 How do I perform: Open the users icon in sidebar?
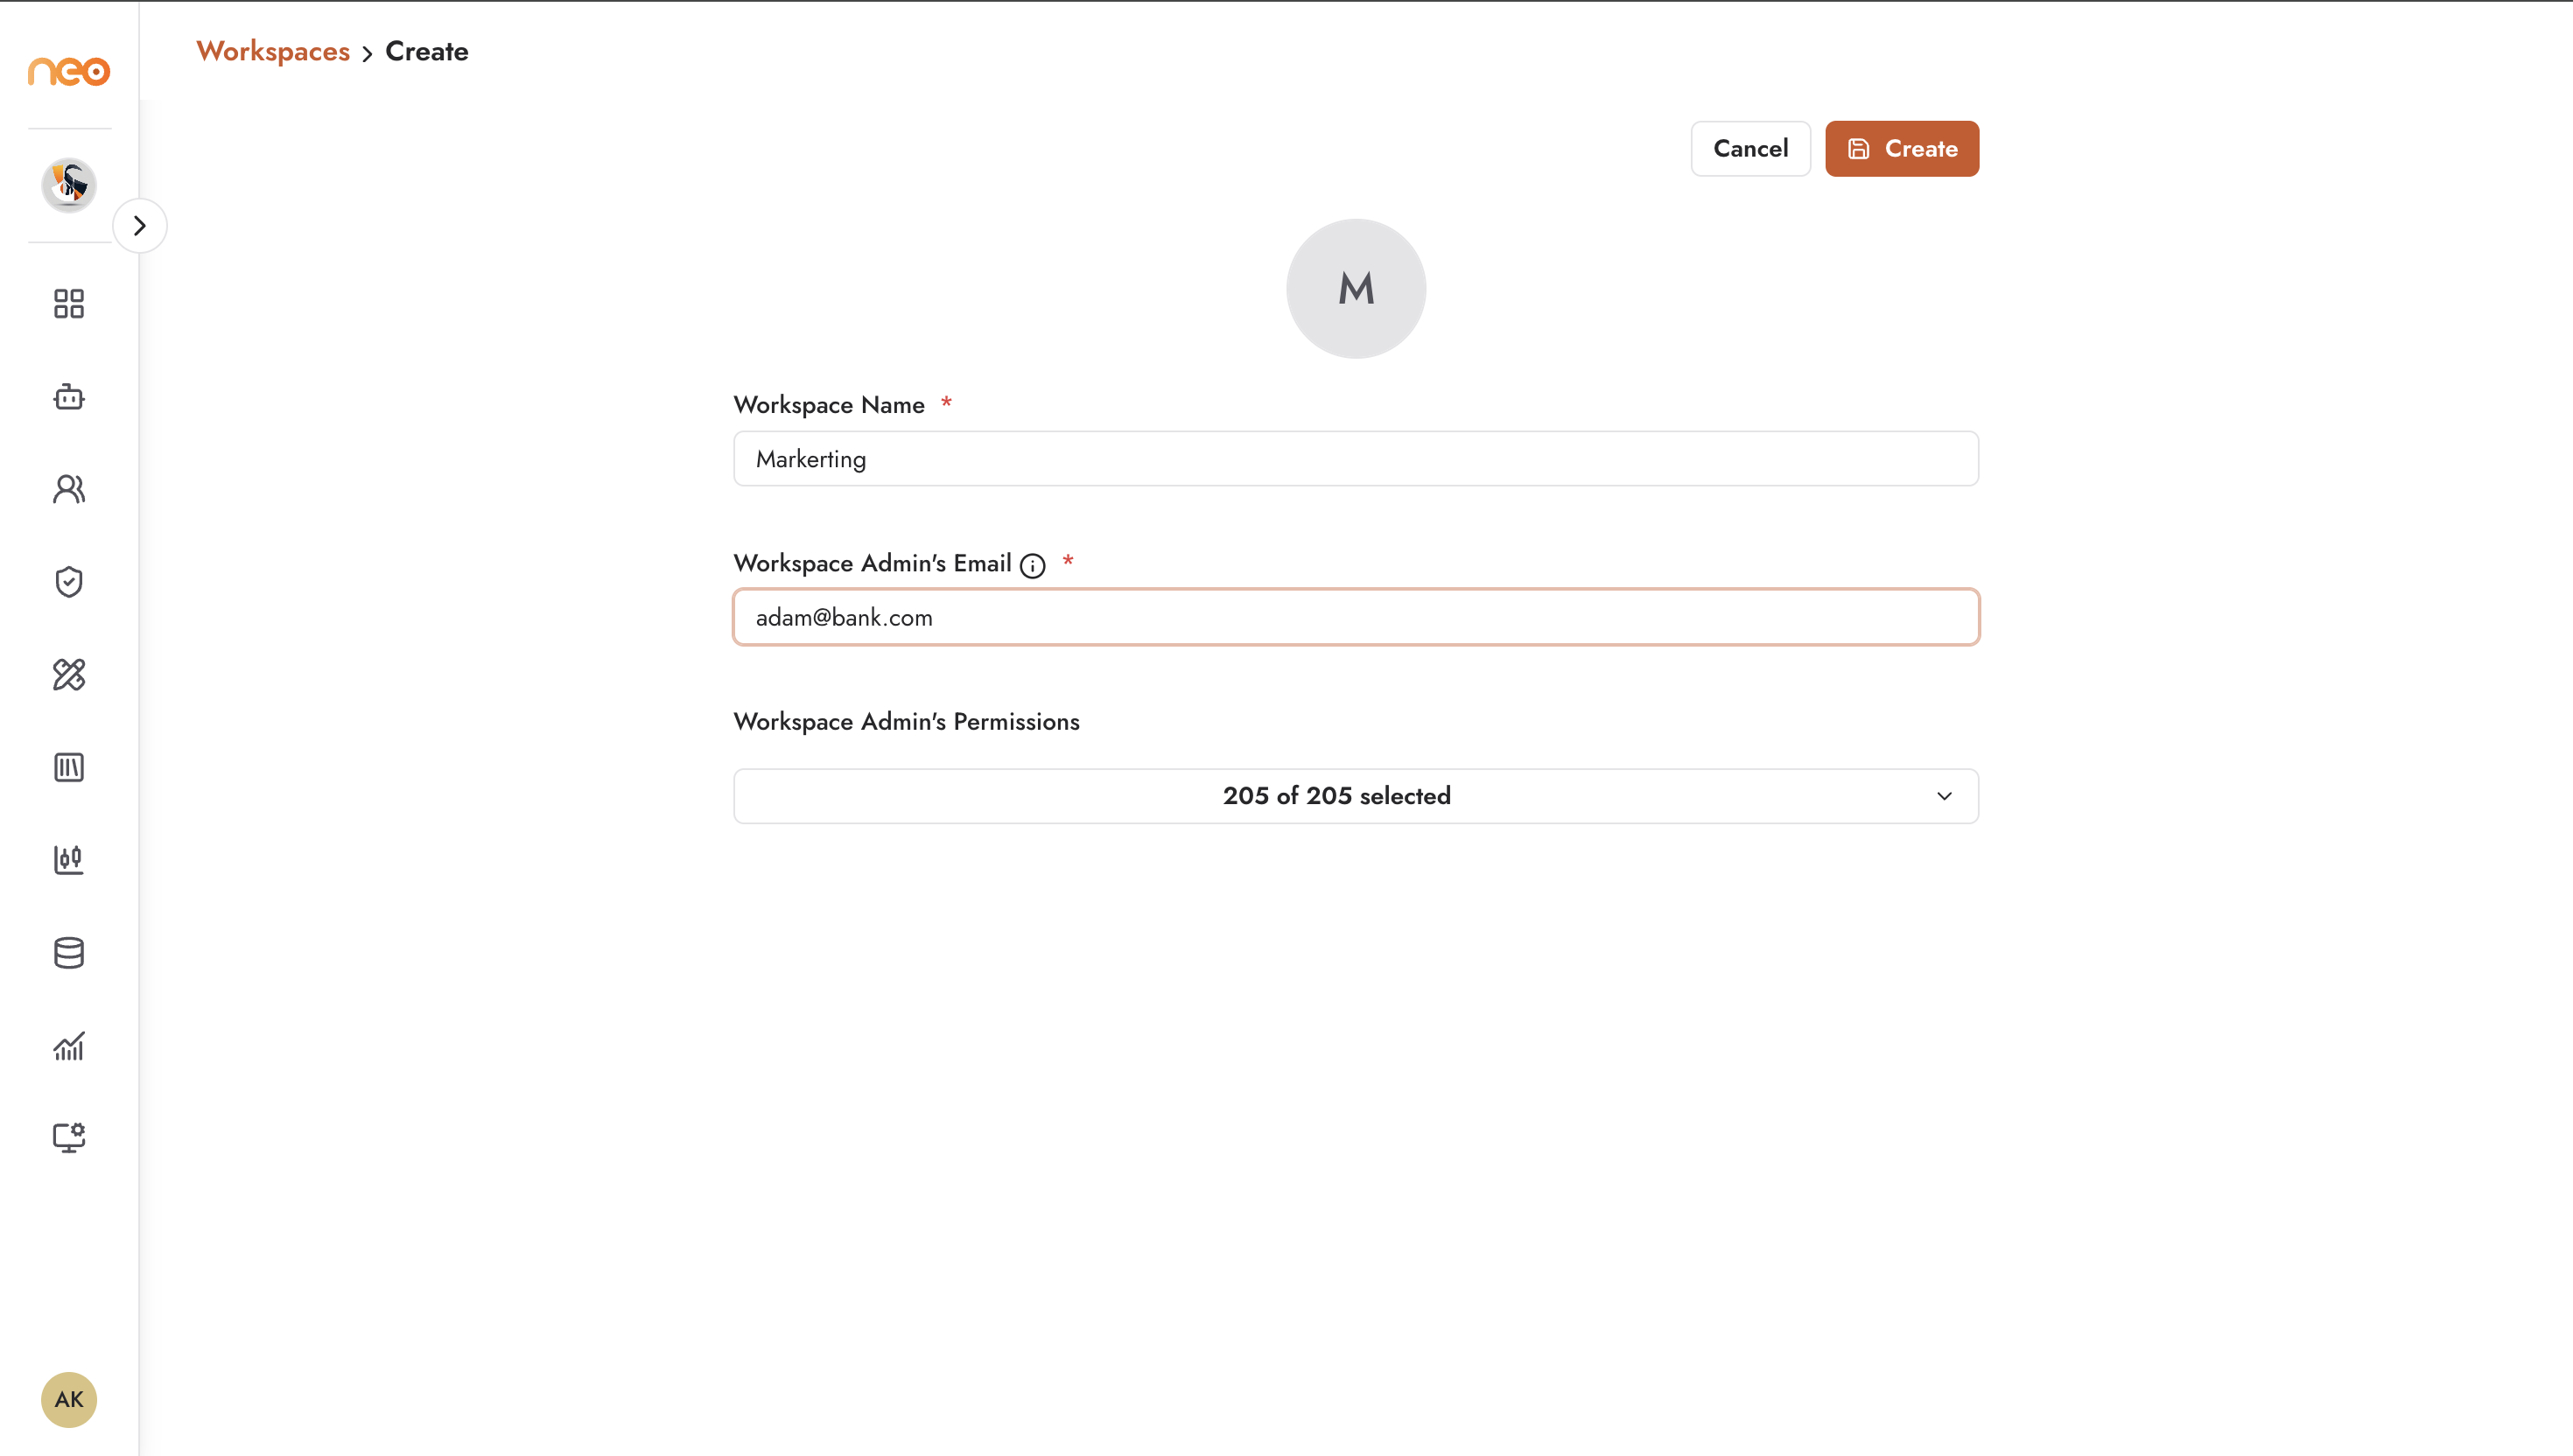pyautogui.click(x=69, y=489)
